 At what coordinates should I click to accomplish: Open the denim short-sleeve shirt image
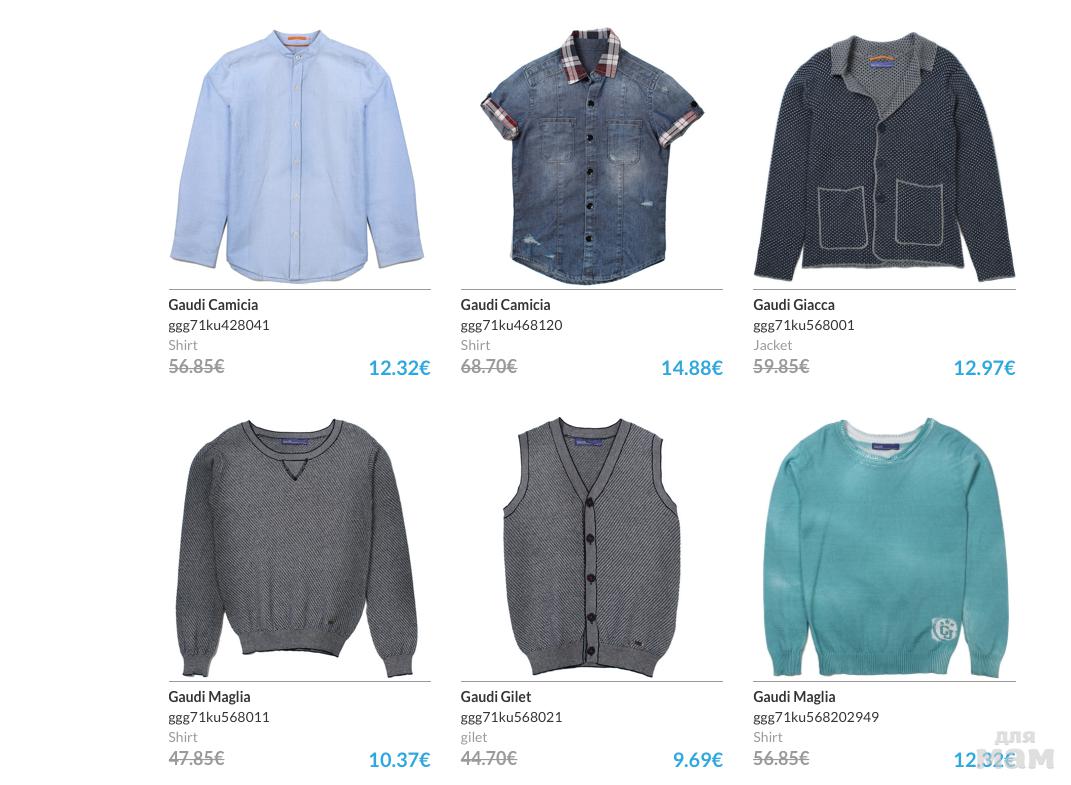[592, 156]
